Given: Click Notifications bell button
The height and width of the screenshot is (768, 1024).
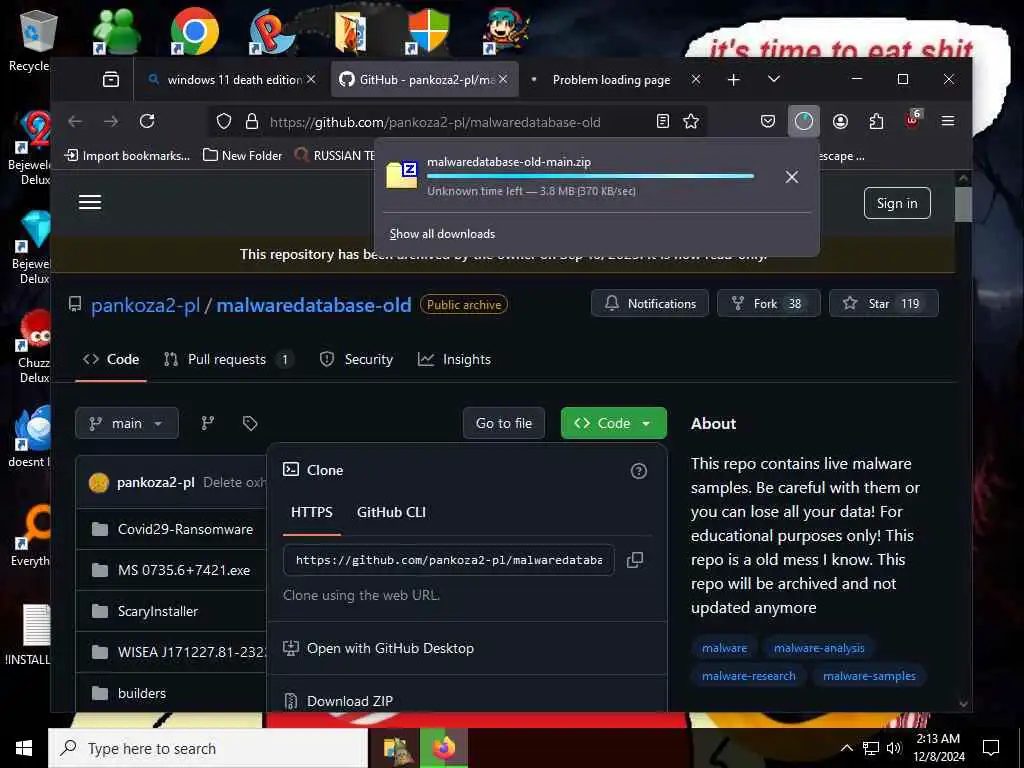Looking at the screenshot, I should pos(650,304).
